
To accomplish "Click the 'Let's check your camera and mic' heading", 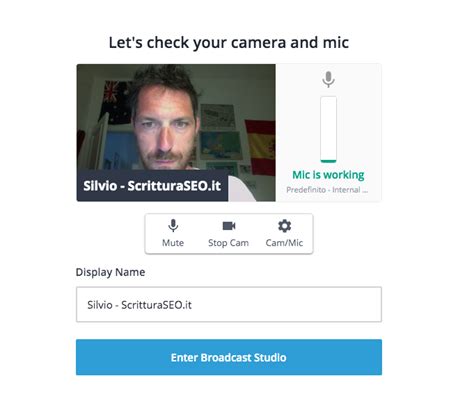I will 229,43.
